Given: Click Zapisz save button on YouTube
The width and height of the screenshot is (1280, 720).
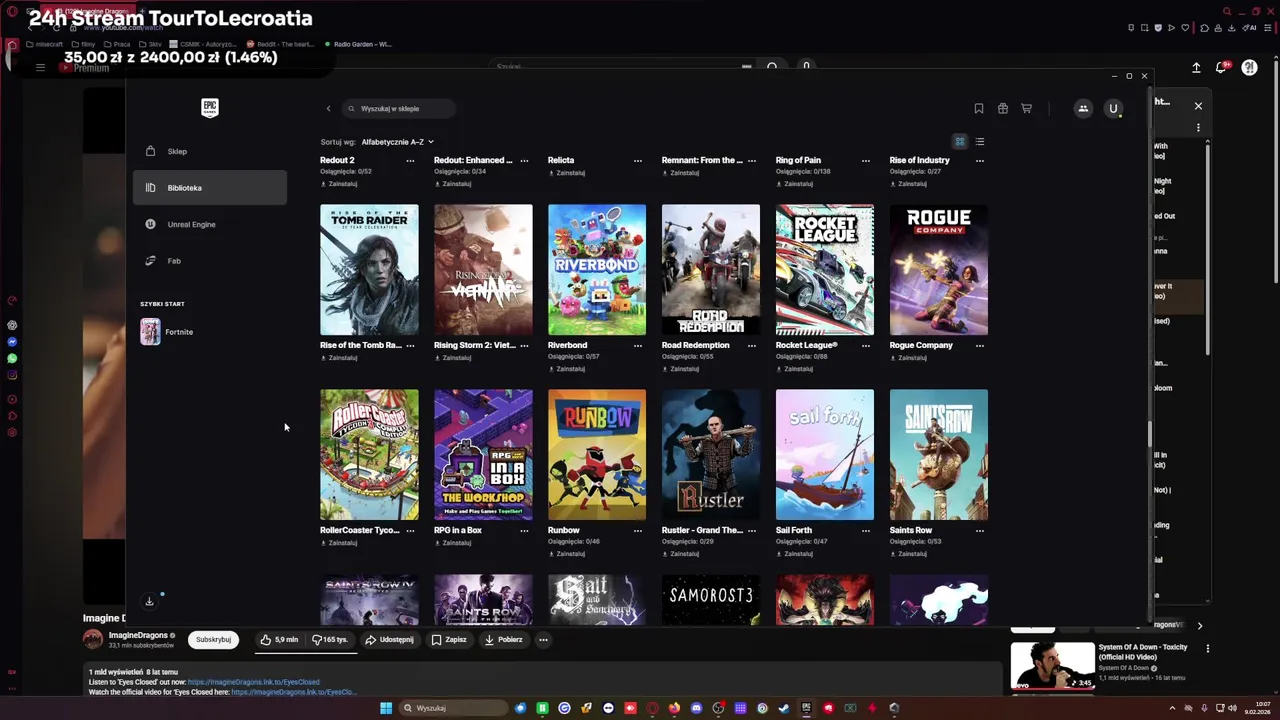Looking at the screenshot, I should [449, 639].
